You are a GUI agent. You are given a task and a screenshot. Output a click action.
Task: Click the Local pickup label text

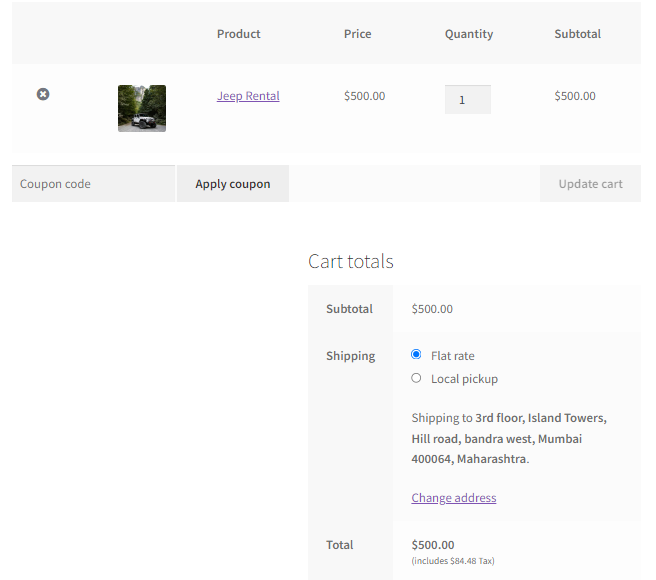tap(464, 379)
